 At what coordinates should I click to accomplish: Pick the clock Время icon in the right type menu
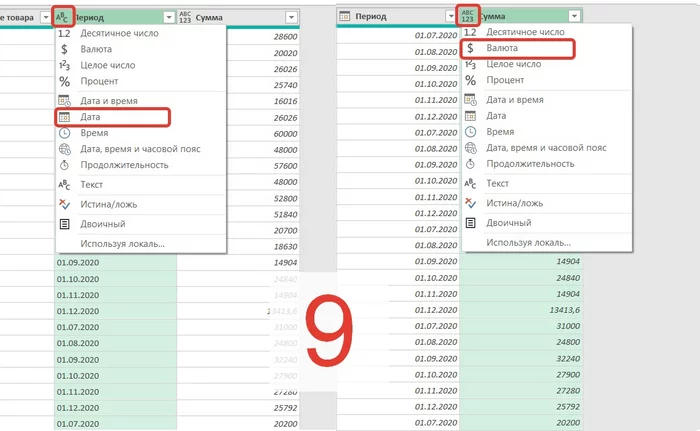(x=470, y=132)
